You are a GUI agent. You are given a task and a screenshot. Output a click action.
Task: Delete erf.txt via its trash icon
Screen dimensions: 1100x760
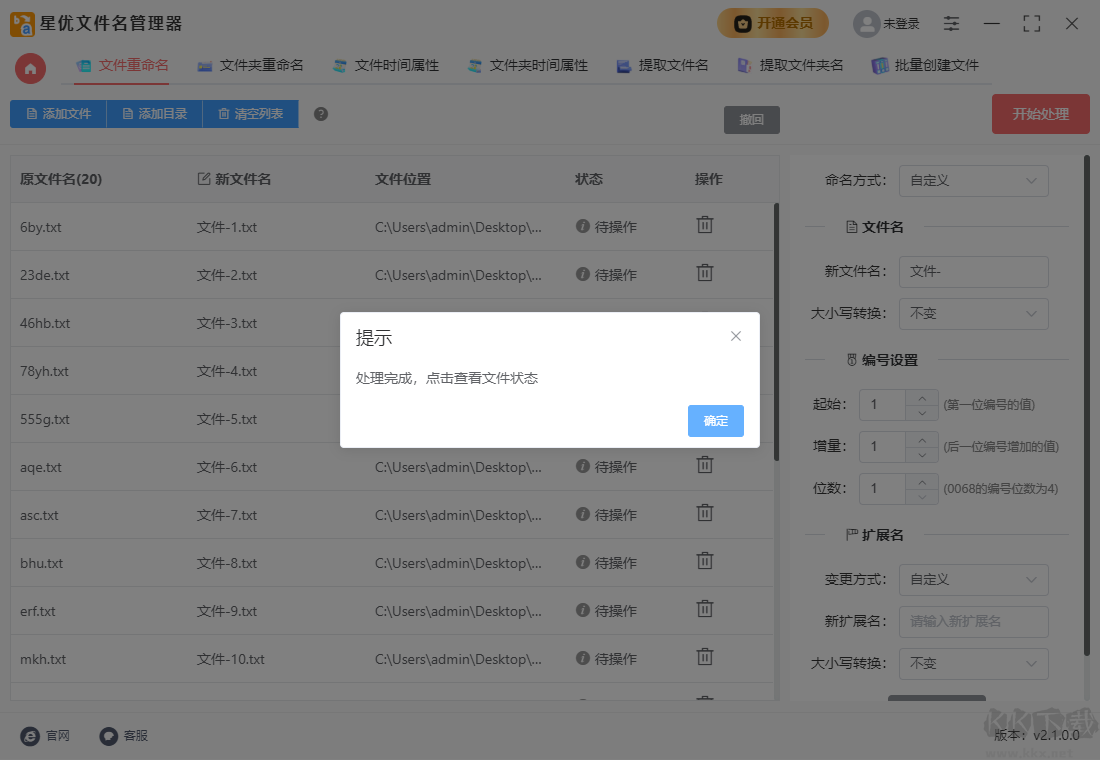tap(704, 610)
